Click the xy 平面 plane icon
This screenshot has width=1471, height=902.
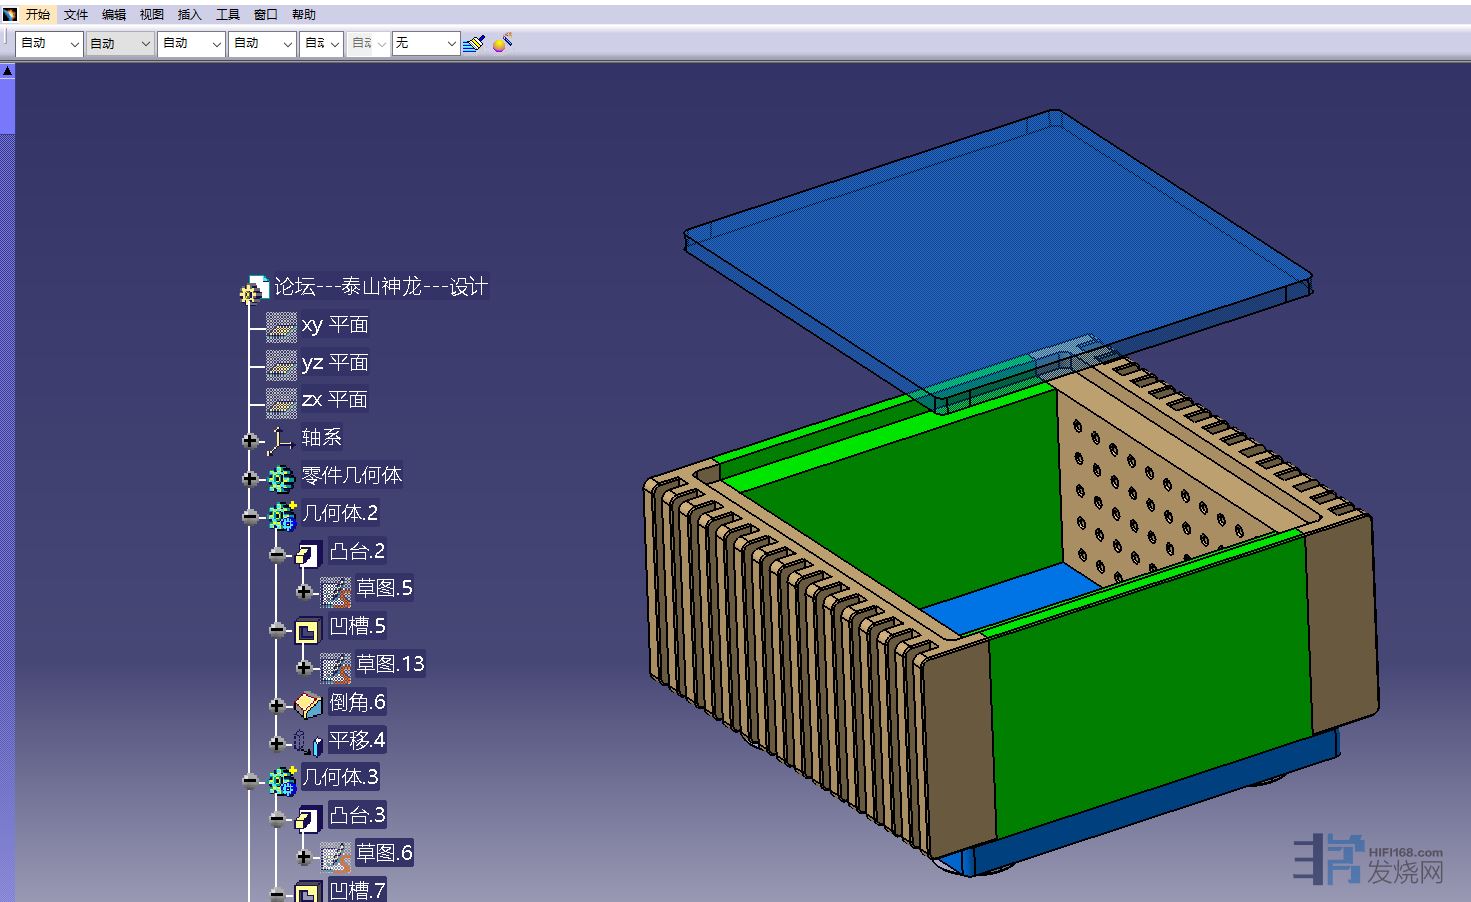[x=281, y=326]
